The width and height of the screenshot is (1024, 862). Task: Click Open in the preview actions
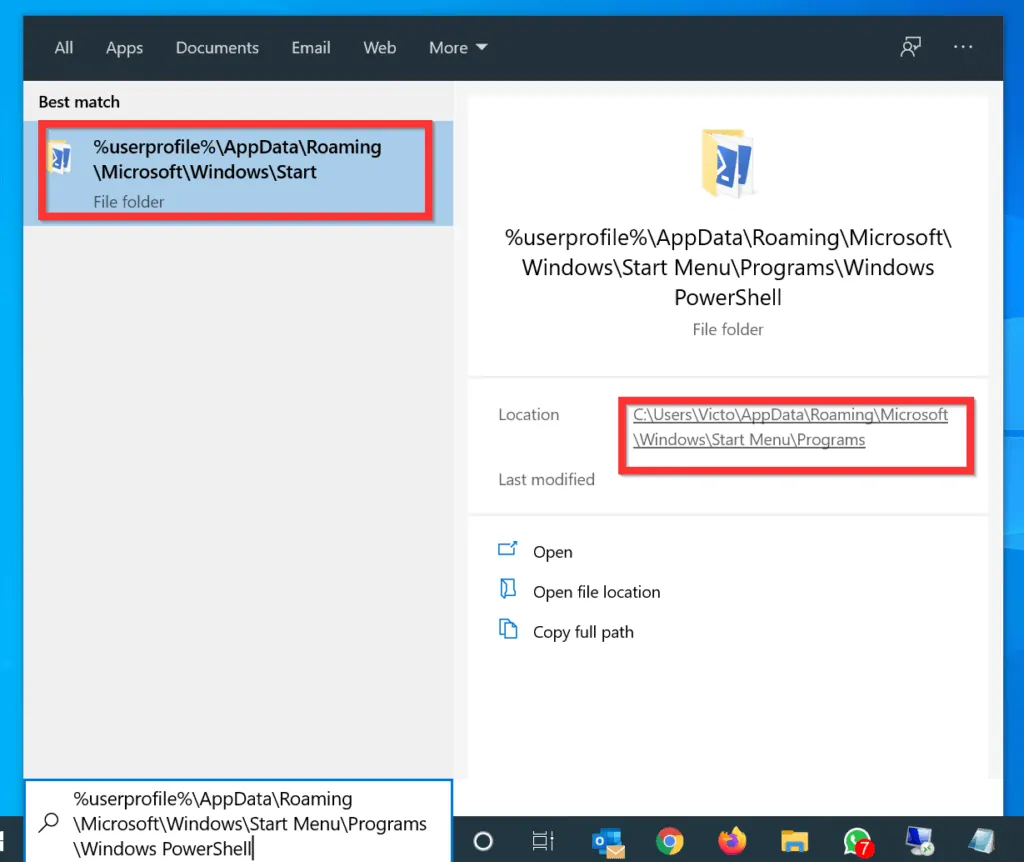[552, 552]
